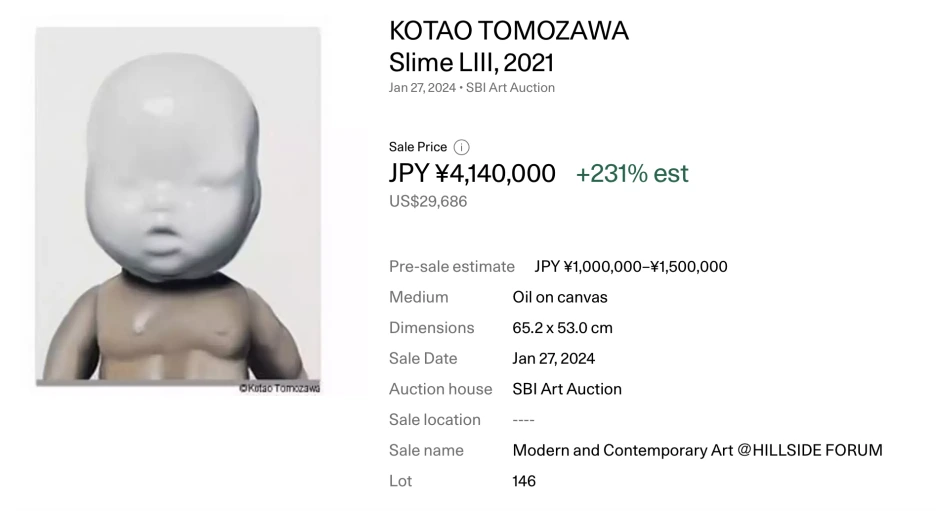This screenshot has width=936, height=511.
Task: Select the Slime LIII, 2021 title
Action: pos(472,63)
